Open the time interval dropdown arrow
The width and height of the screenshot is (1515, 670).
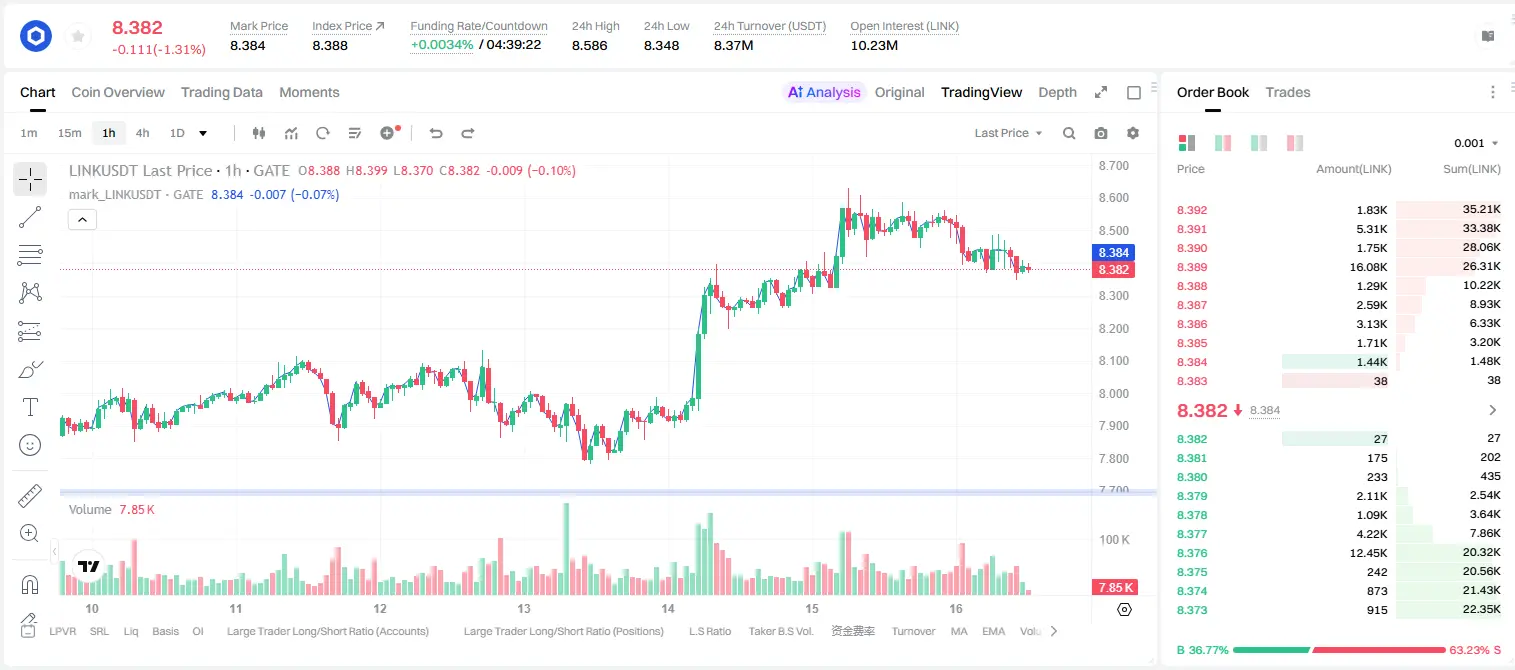click(203, 133)
